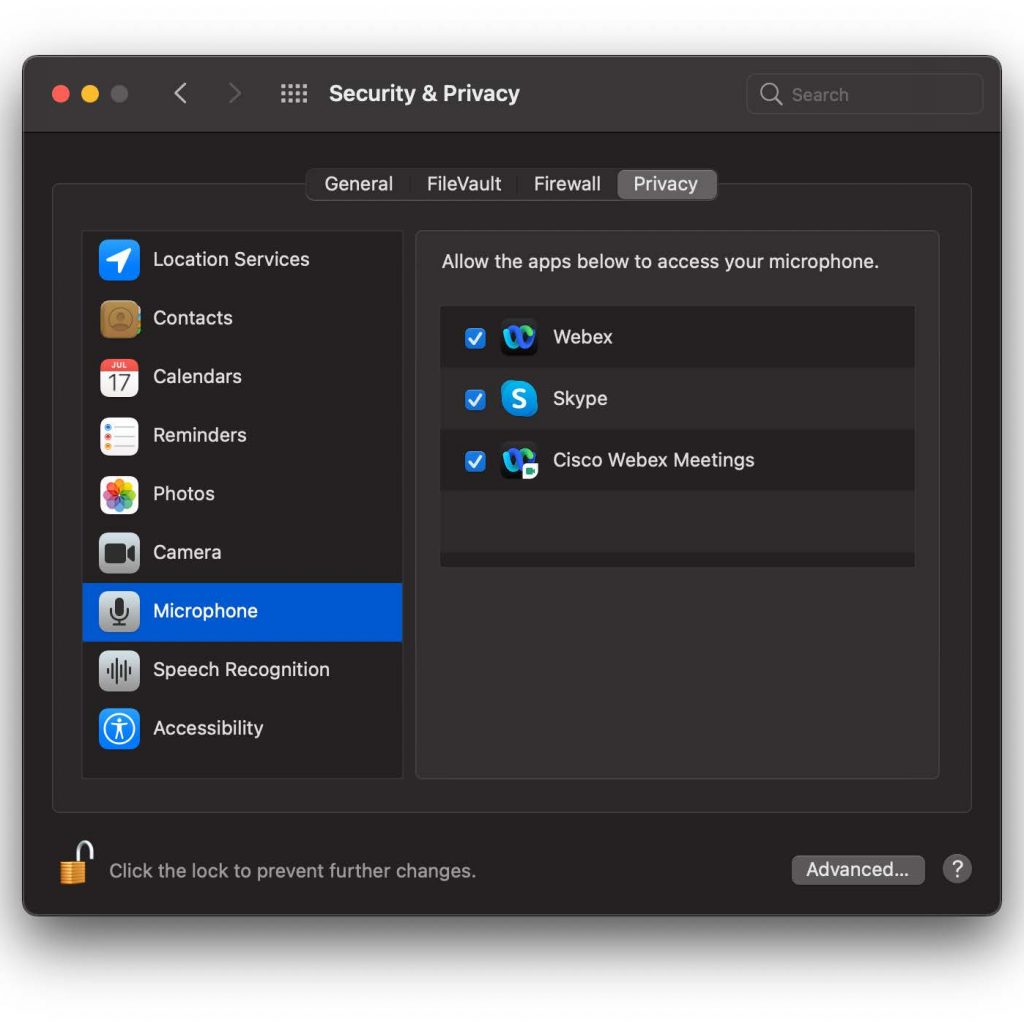Click the Contacts book icon

click(x=119, y=319)
